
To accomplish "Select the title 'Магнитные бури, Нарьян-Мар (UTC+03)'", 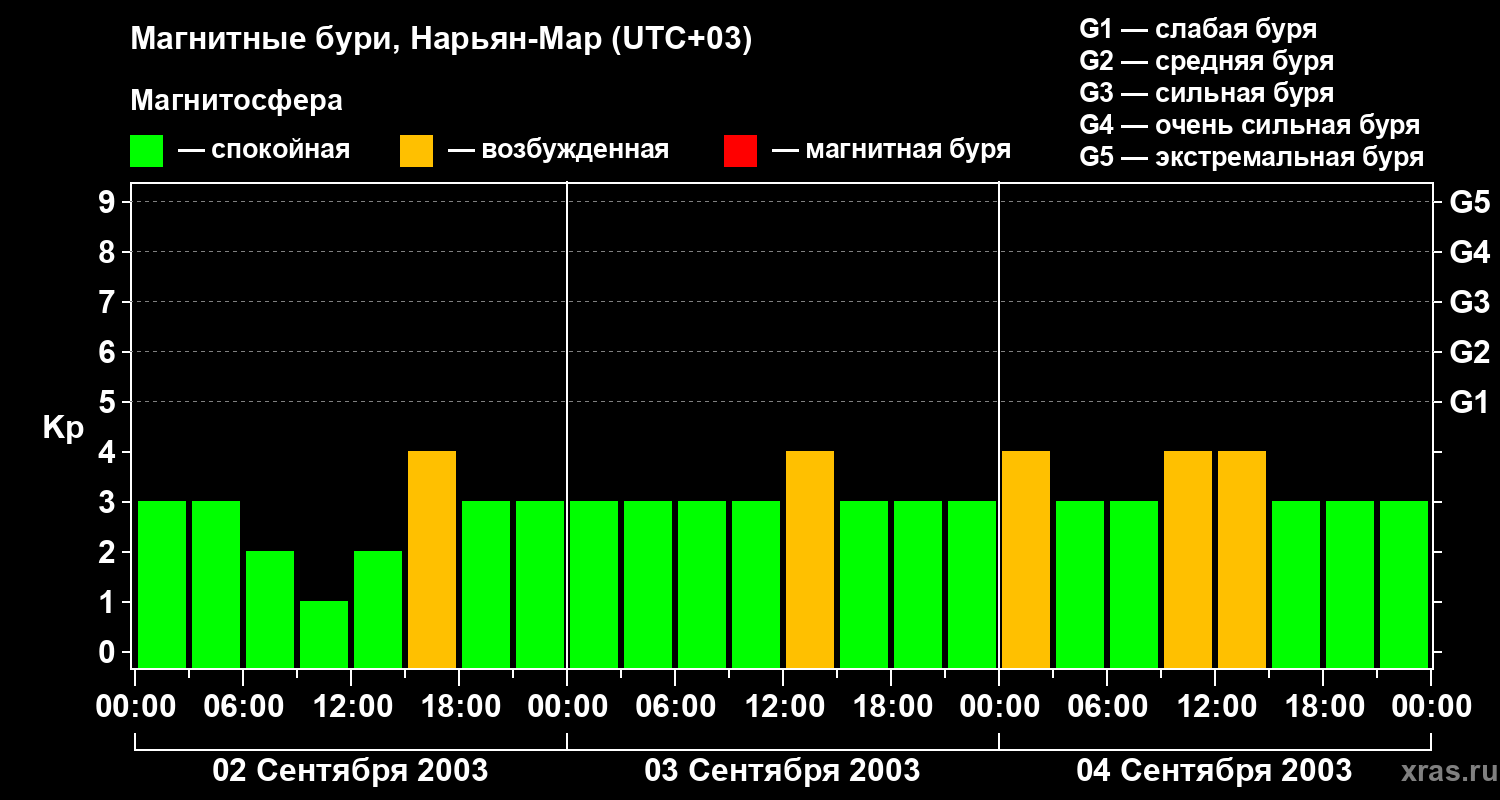I will coord(441,40).
